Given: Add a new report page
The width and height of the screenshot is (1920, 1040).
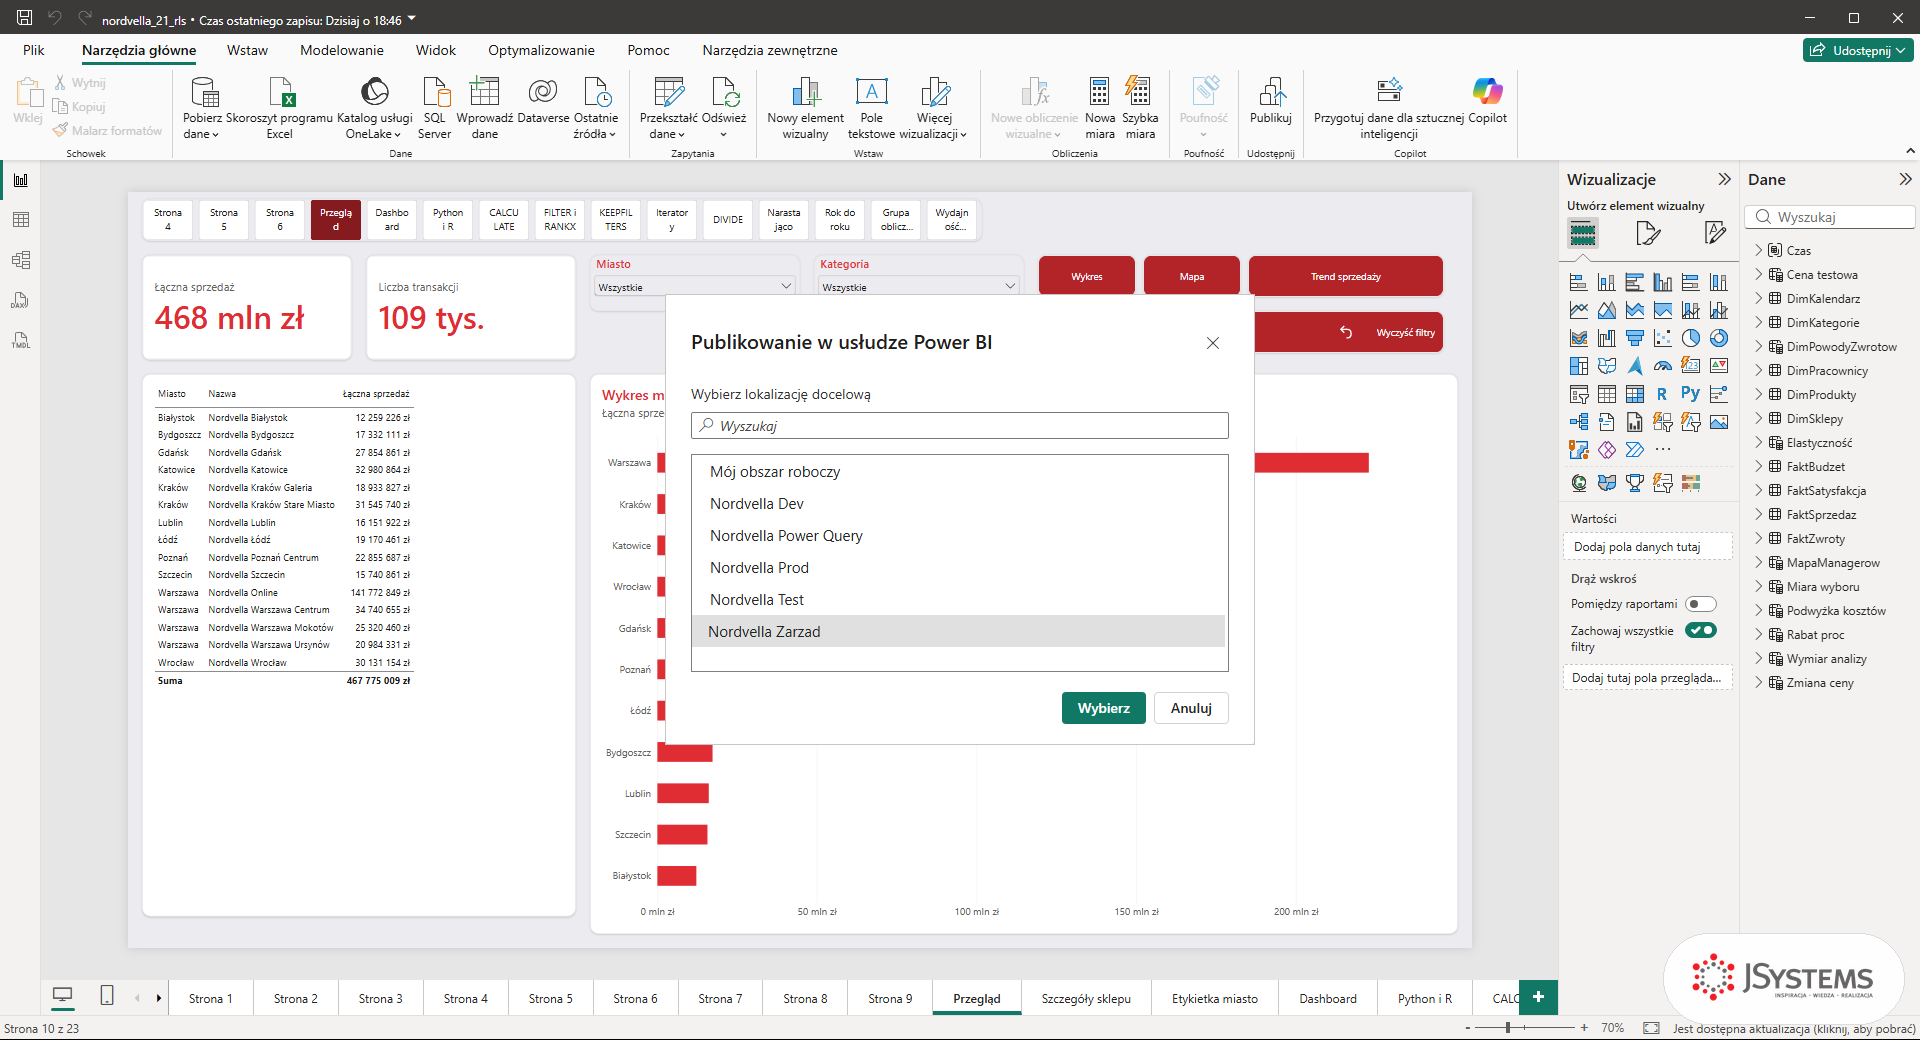Looking at the screenshot, I should (1538, 997).
